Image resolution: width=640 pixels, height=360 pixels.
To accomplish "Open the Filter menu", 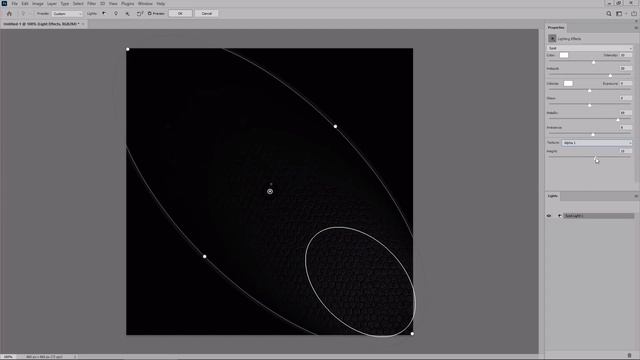I will pos(91,4).
